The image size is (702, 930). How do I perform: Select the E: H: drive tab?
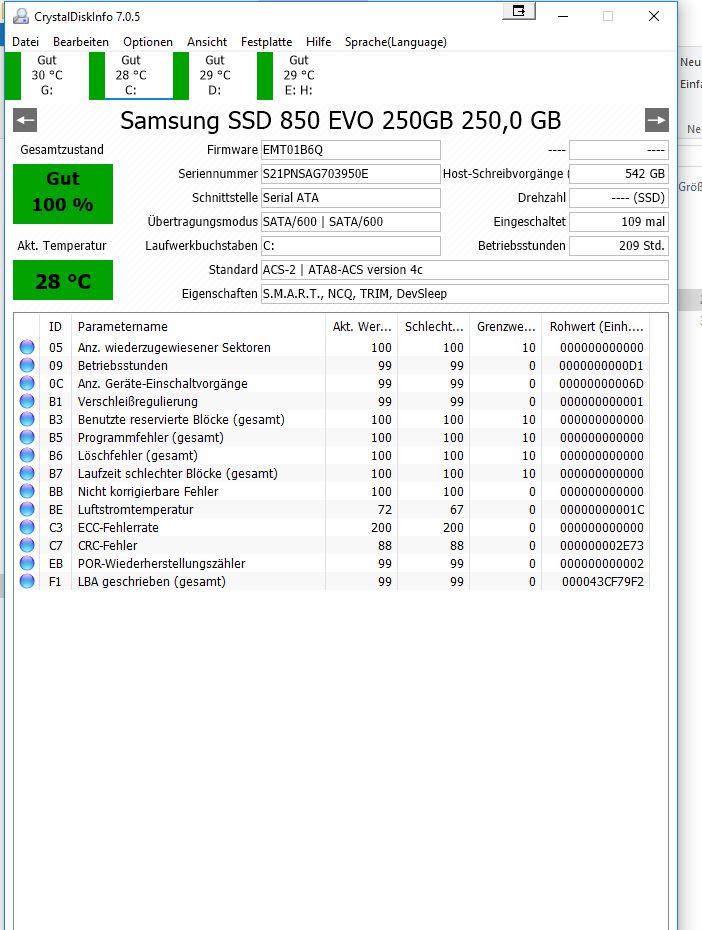(299, 75)
